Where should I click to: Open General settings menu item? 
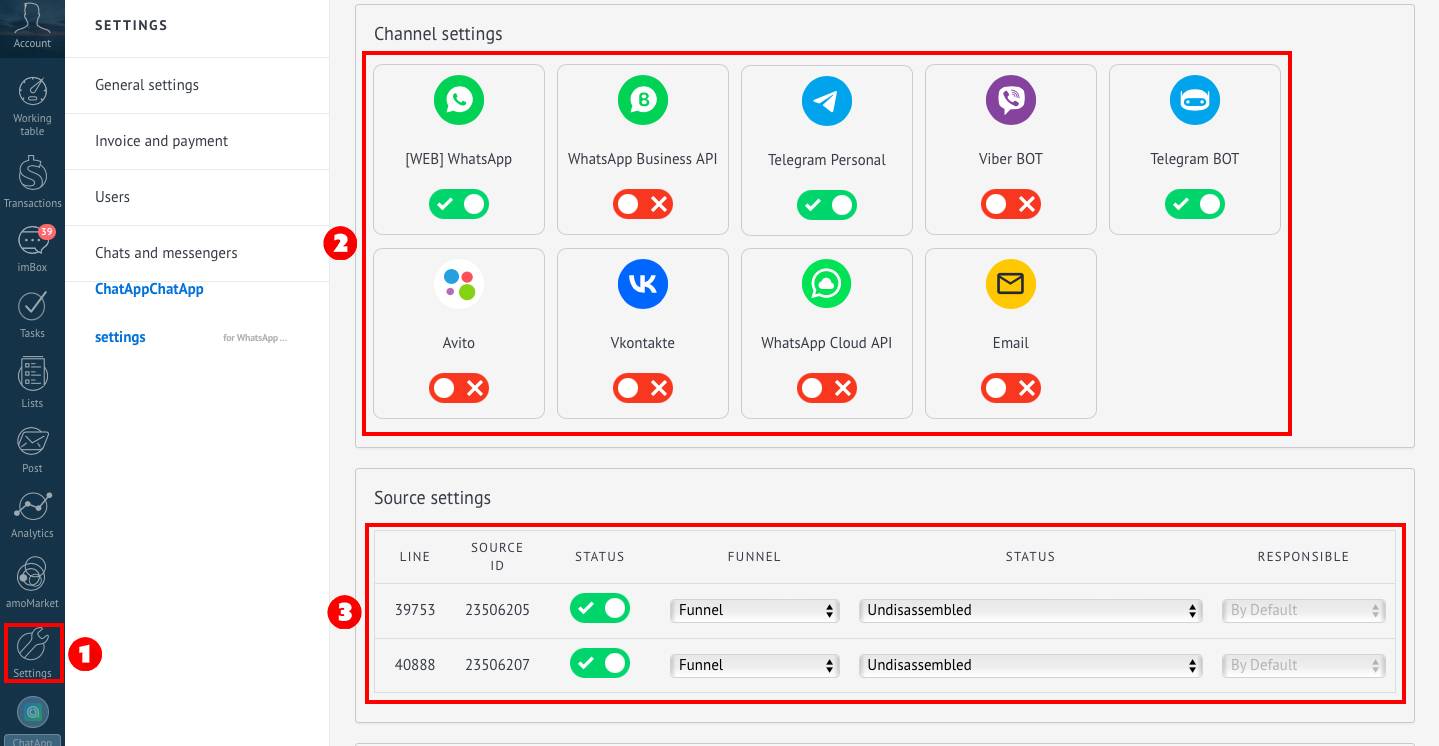(x=147, y=85)
